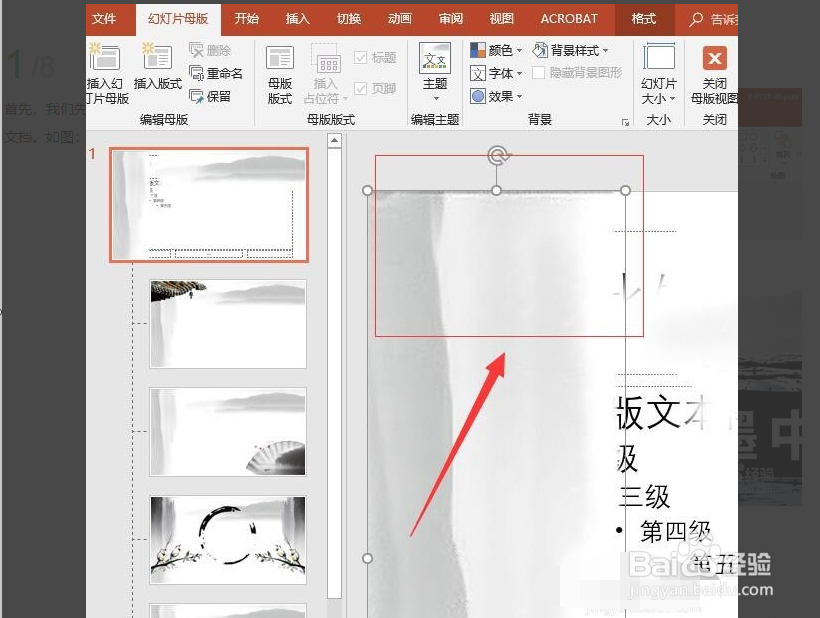Select the layout thumbnail with ink circle

pos(227,540)
